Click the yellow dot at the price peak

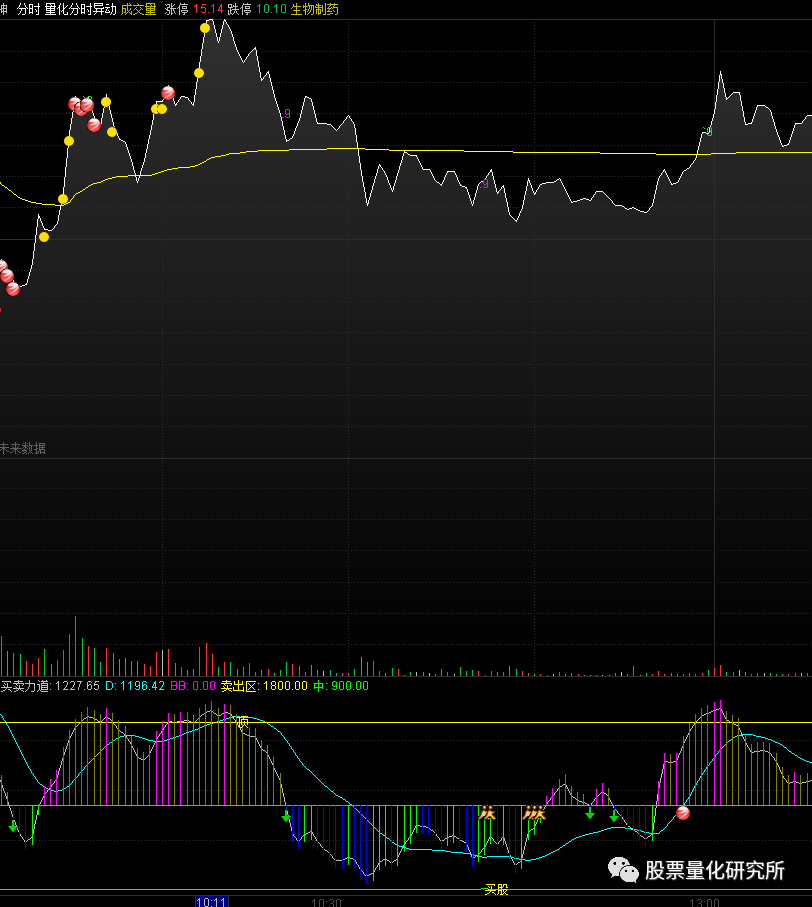(205, 28)
